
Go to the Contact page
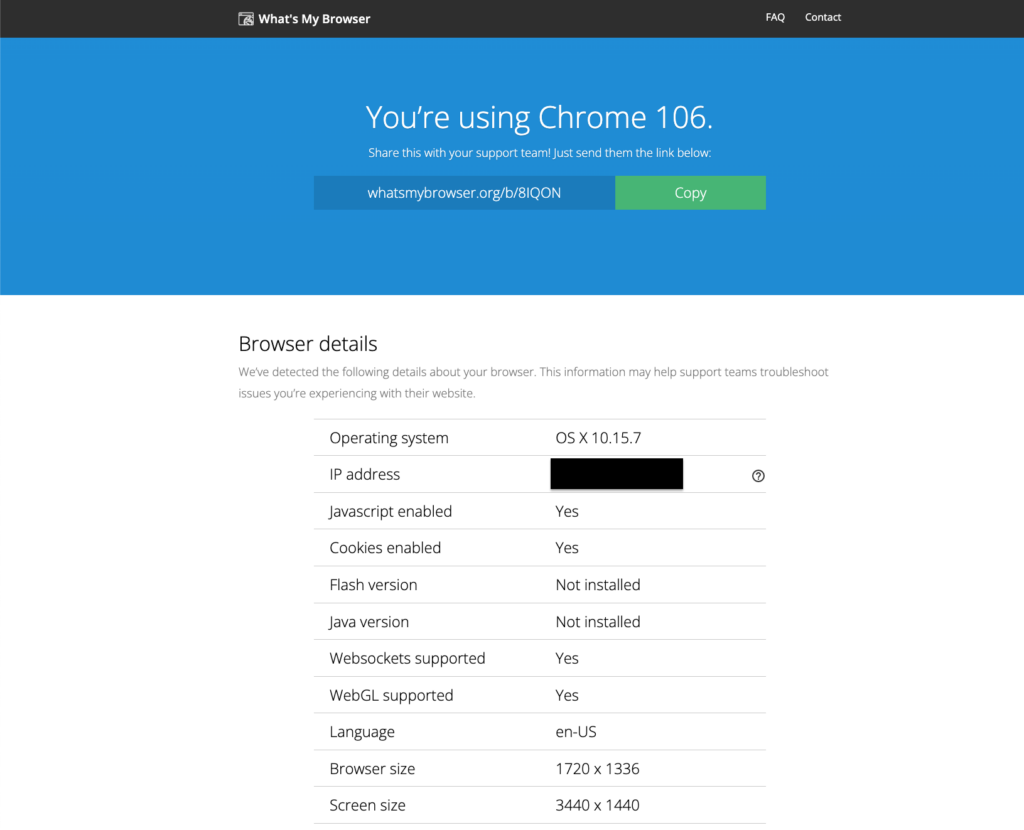[822, 18]
